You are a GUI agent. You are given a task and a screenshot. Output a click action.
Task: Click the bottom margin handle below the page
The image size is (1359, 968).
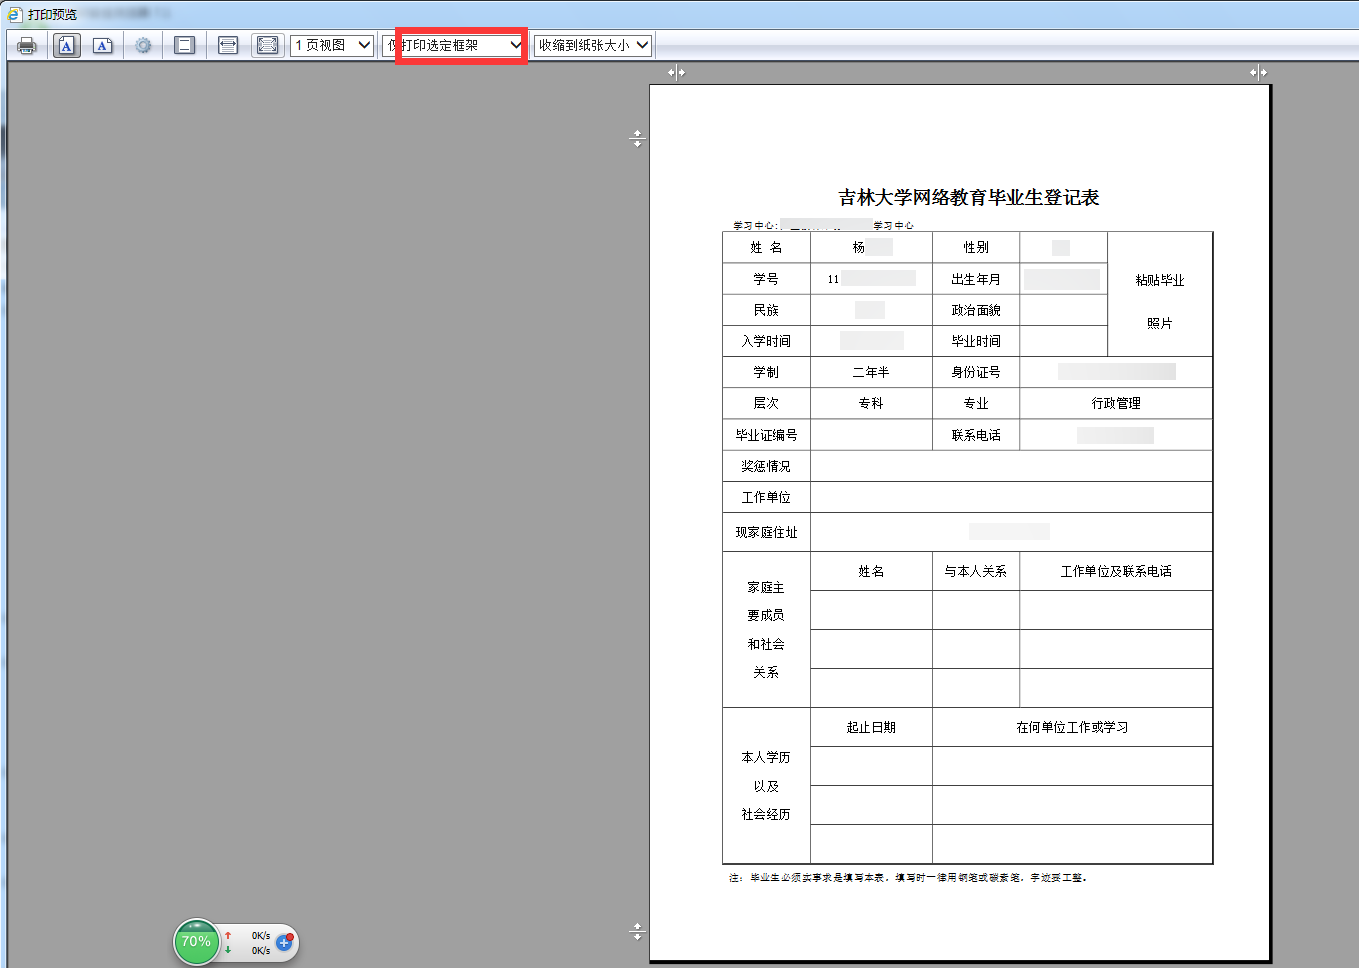[637, 931]
